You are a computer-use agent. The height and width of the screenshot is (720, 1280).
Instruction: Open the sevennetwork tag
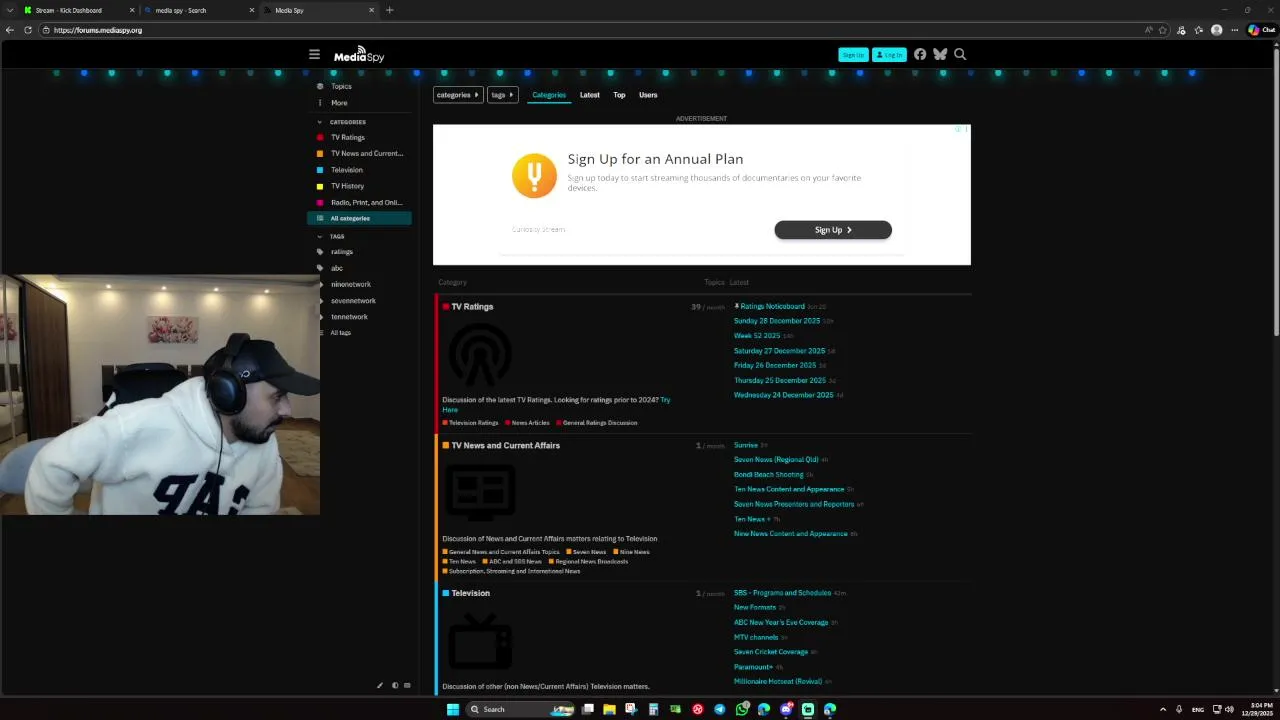(x=353, y=300)
